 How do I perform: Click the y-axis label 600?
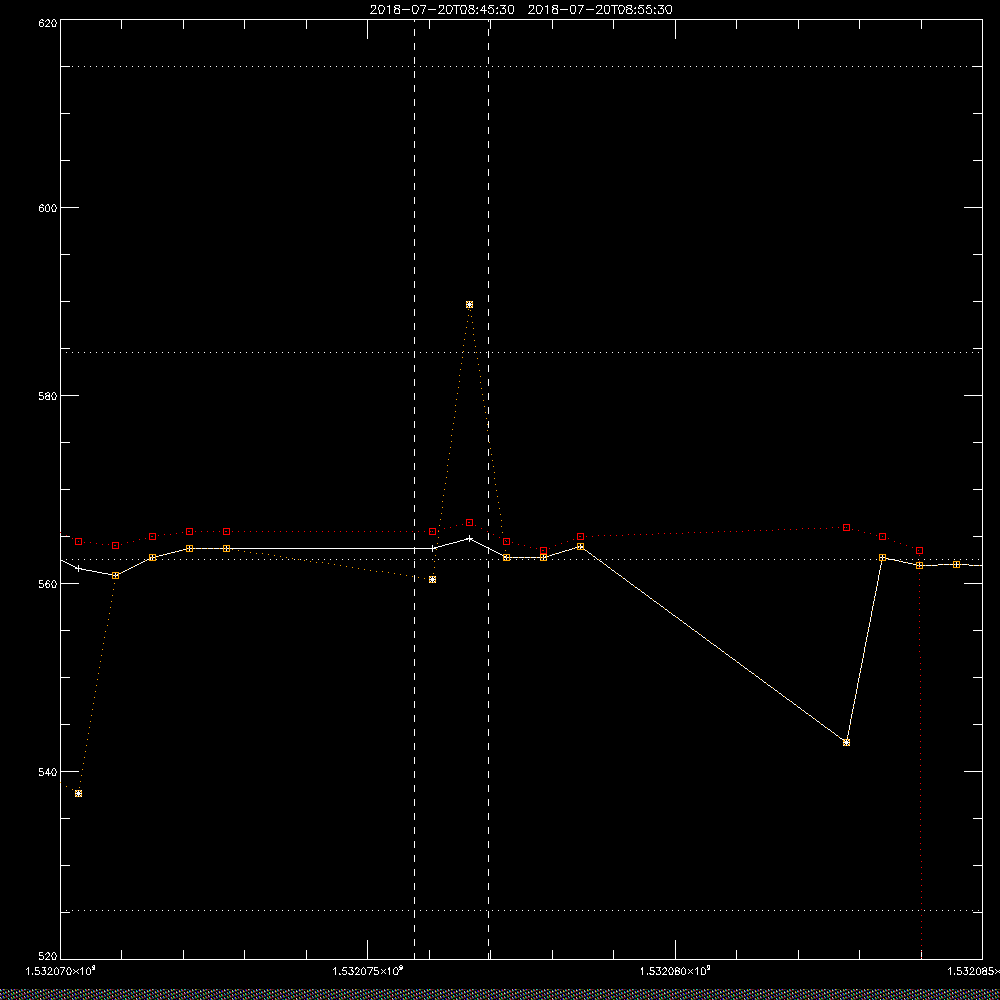pos(48,208)
